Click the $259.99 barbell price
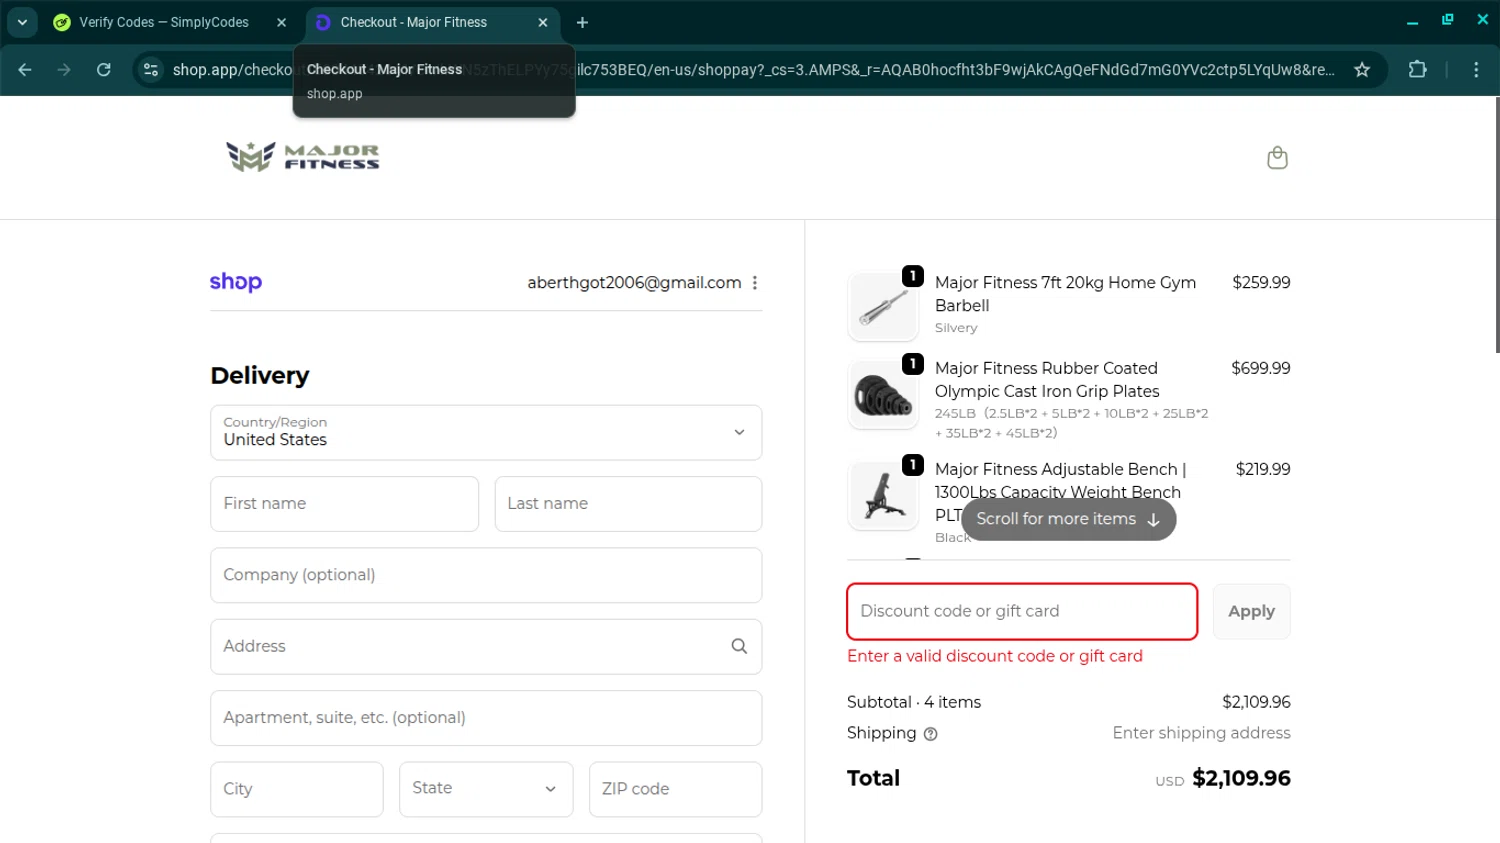This screenshot has width=1500, height=843. pyautogui.click(x=1261, y=283)
